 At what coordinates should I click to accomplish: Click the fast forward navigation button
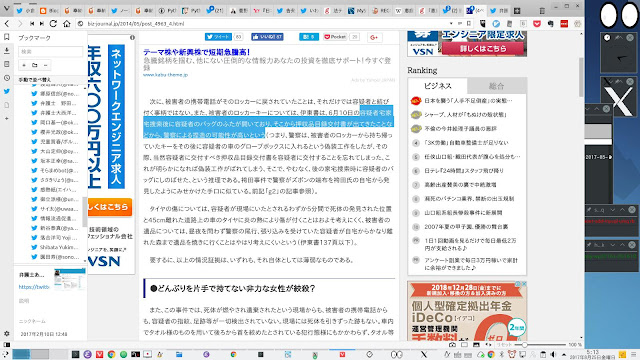pos(42,24)
